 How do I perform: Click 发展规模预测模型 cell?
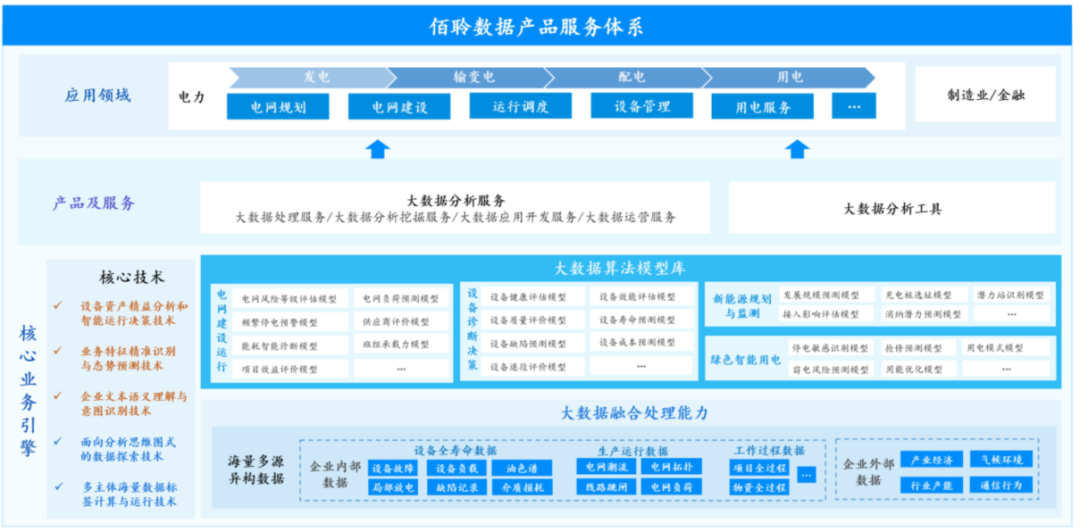(826, 295)
